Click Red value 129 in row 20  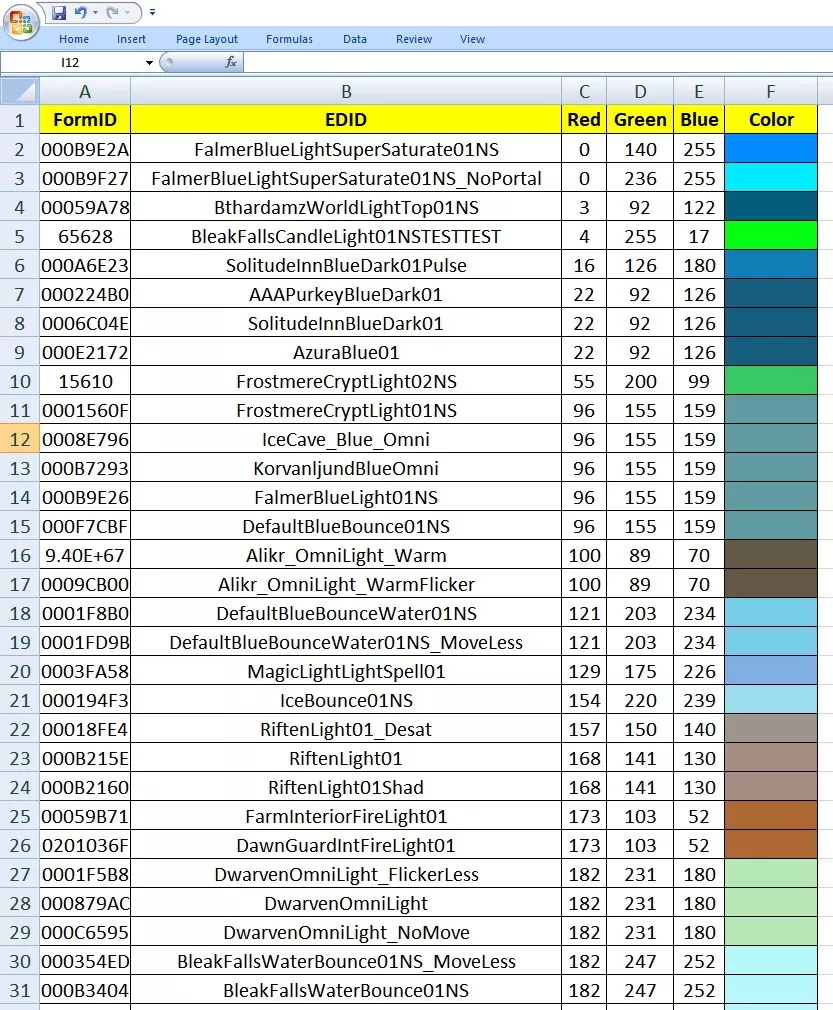(x=584, y=671)
